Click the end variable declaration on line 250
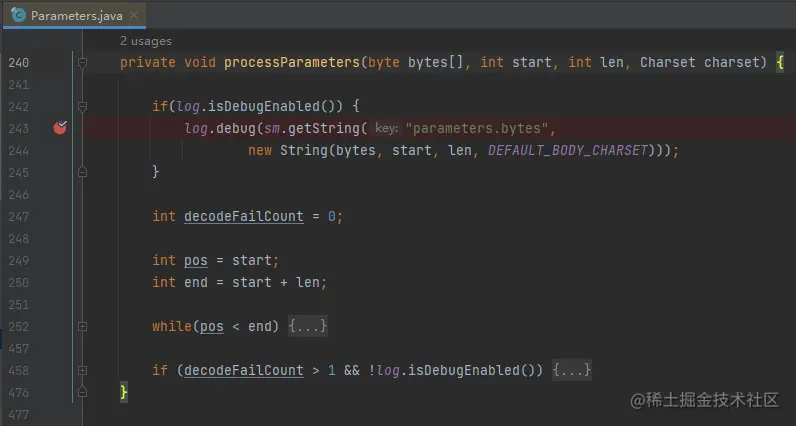 195,282
